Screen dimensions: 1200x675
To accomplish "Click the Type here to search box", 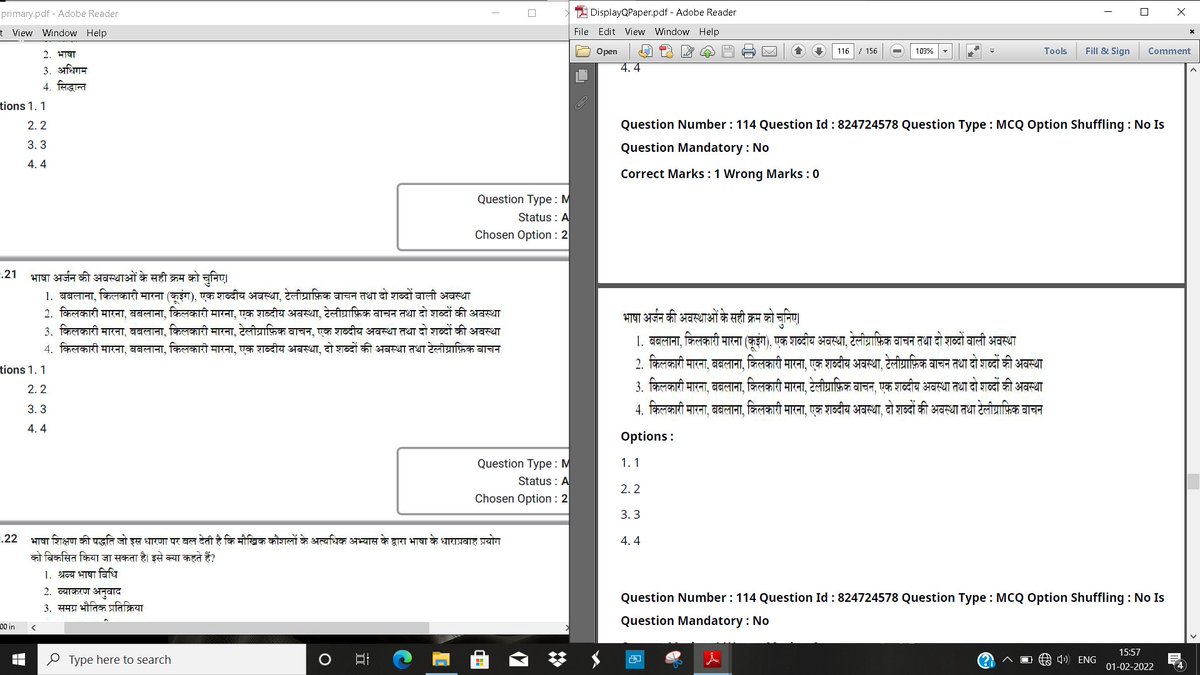I will (x=172, y=659).
